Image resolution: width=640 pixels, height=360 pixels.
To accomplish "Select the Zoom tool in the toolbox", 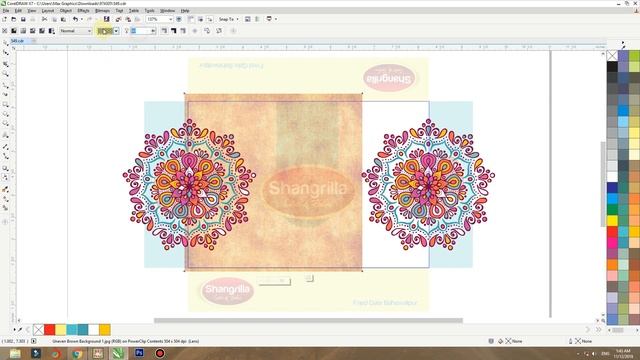I will pos(5,74).
